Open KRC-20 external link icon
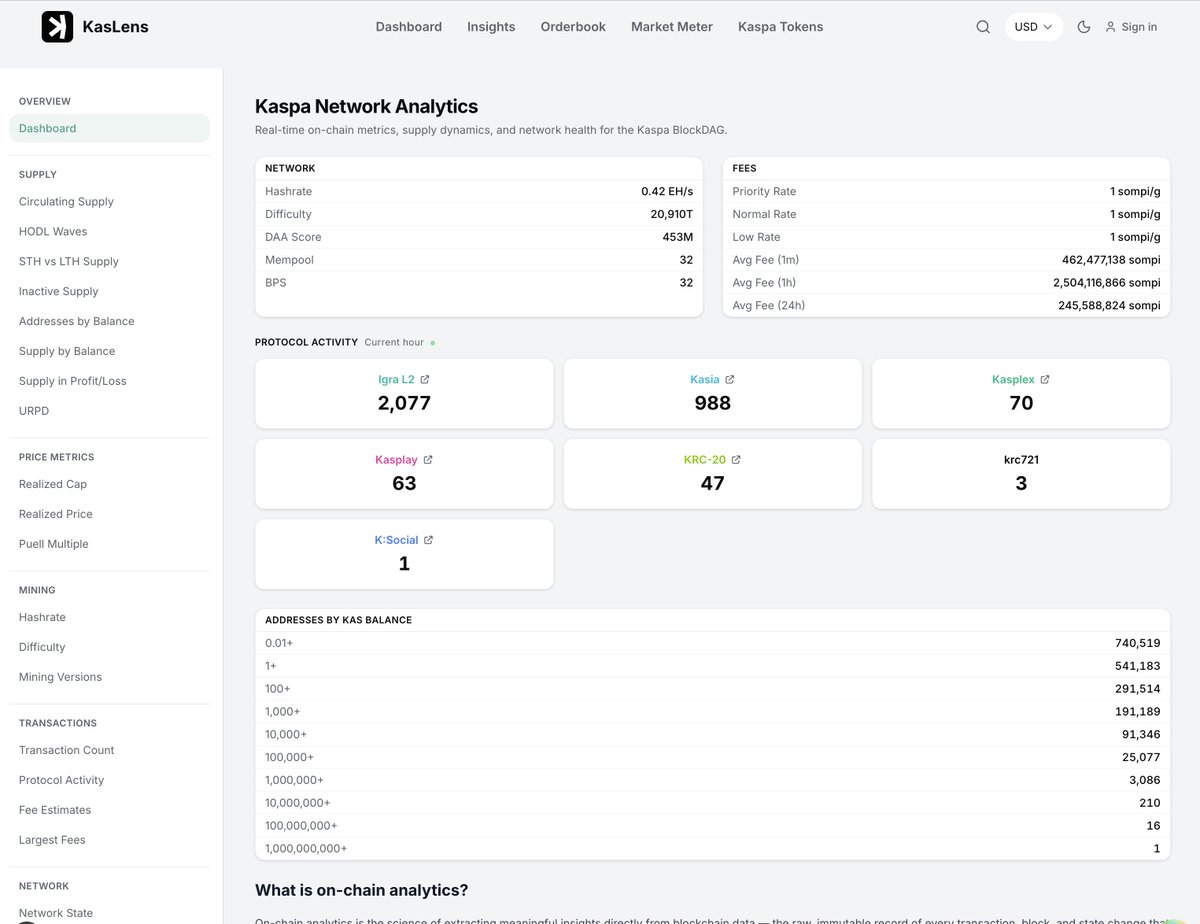The image size is (1200, 924). point(736,460)
